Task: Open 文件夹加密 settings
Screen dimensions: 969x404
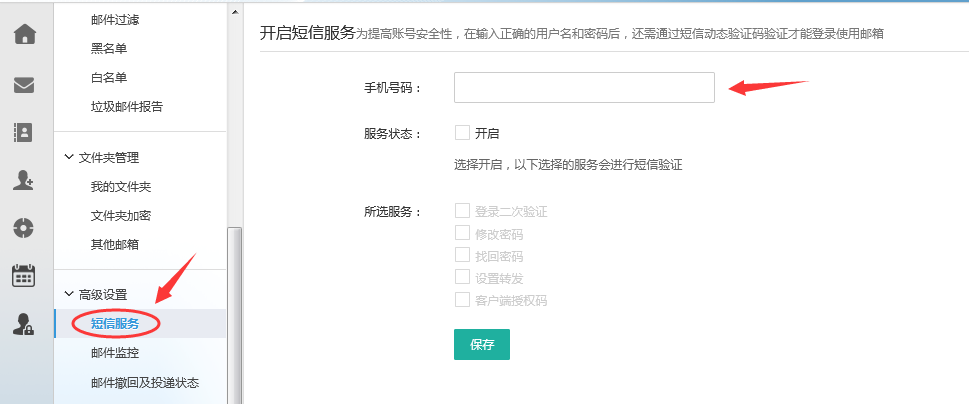Action: (x=120, y=215)
